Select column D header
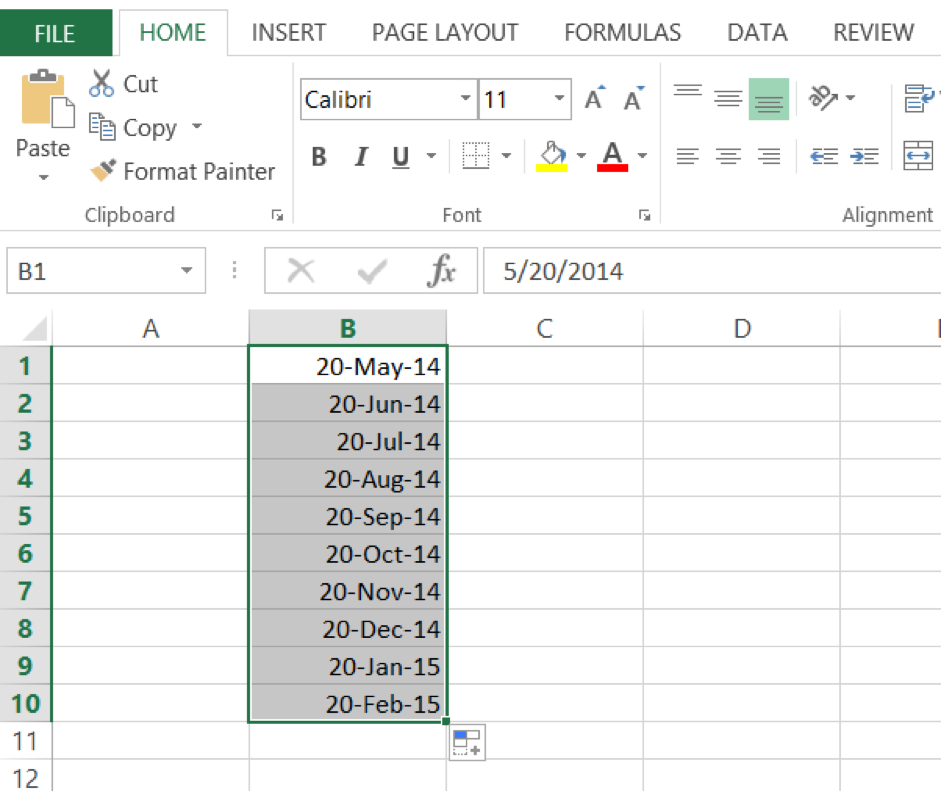 742,328
